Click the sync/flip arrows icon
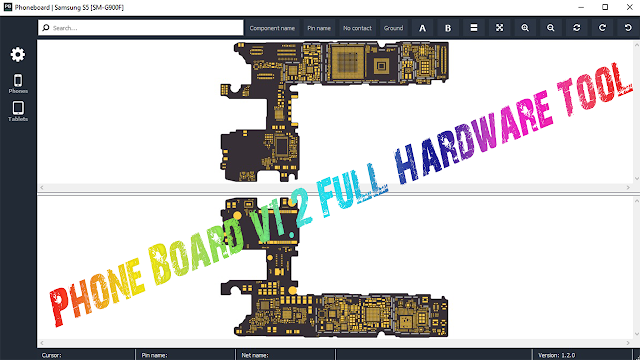This screenshot has height=360, width=640. tap(576, 28)
